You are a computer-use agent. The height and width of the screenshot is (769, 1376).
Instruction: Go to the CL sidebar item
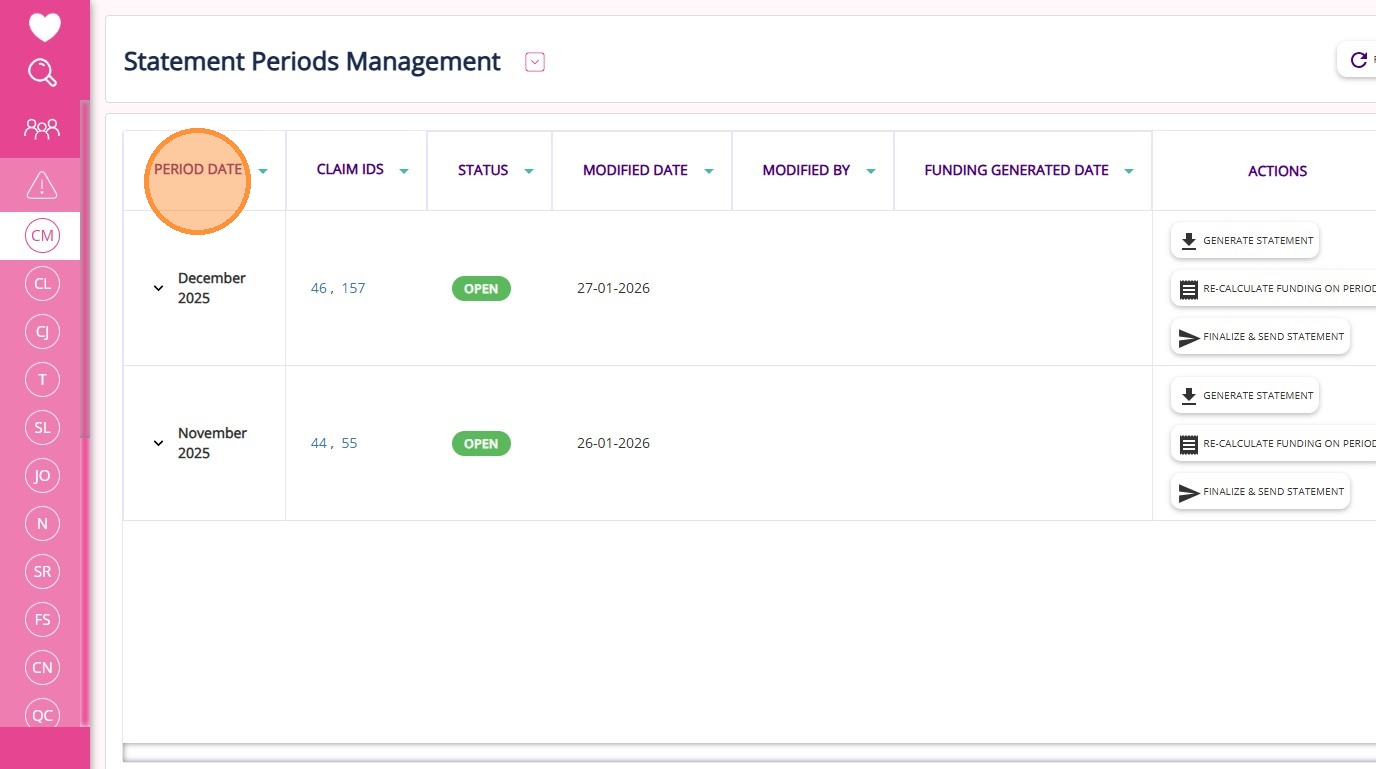pos(42,284)
